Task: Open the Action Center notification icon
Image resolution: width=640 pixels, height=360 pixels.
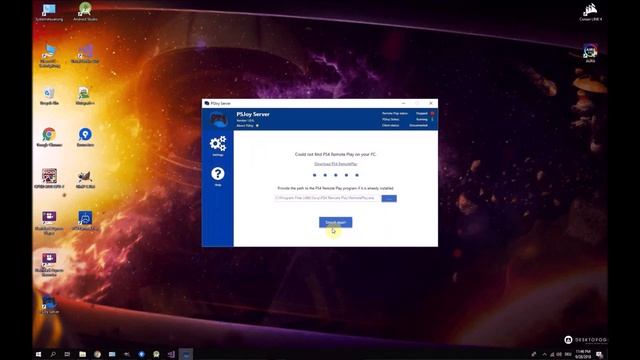Action: click(600, 354)
